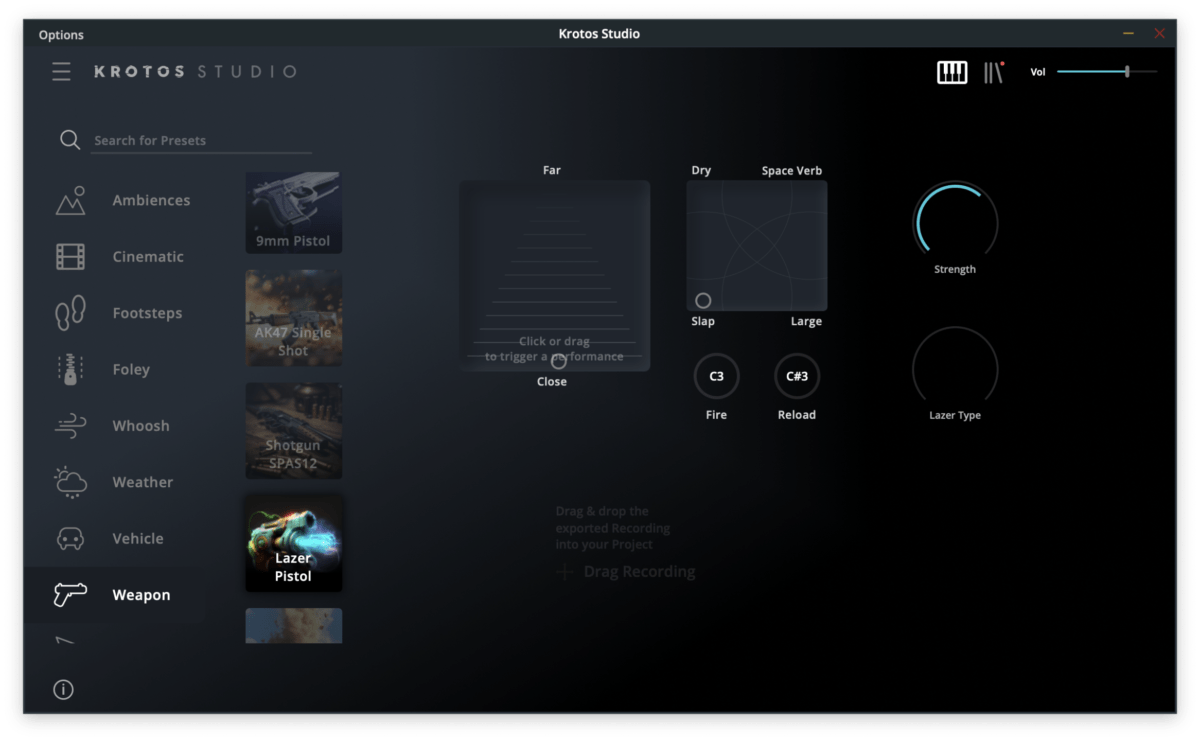Open the Cinematic category icon
The width and height of the screenshot is (1200, 741).
coord(69,256)
